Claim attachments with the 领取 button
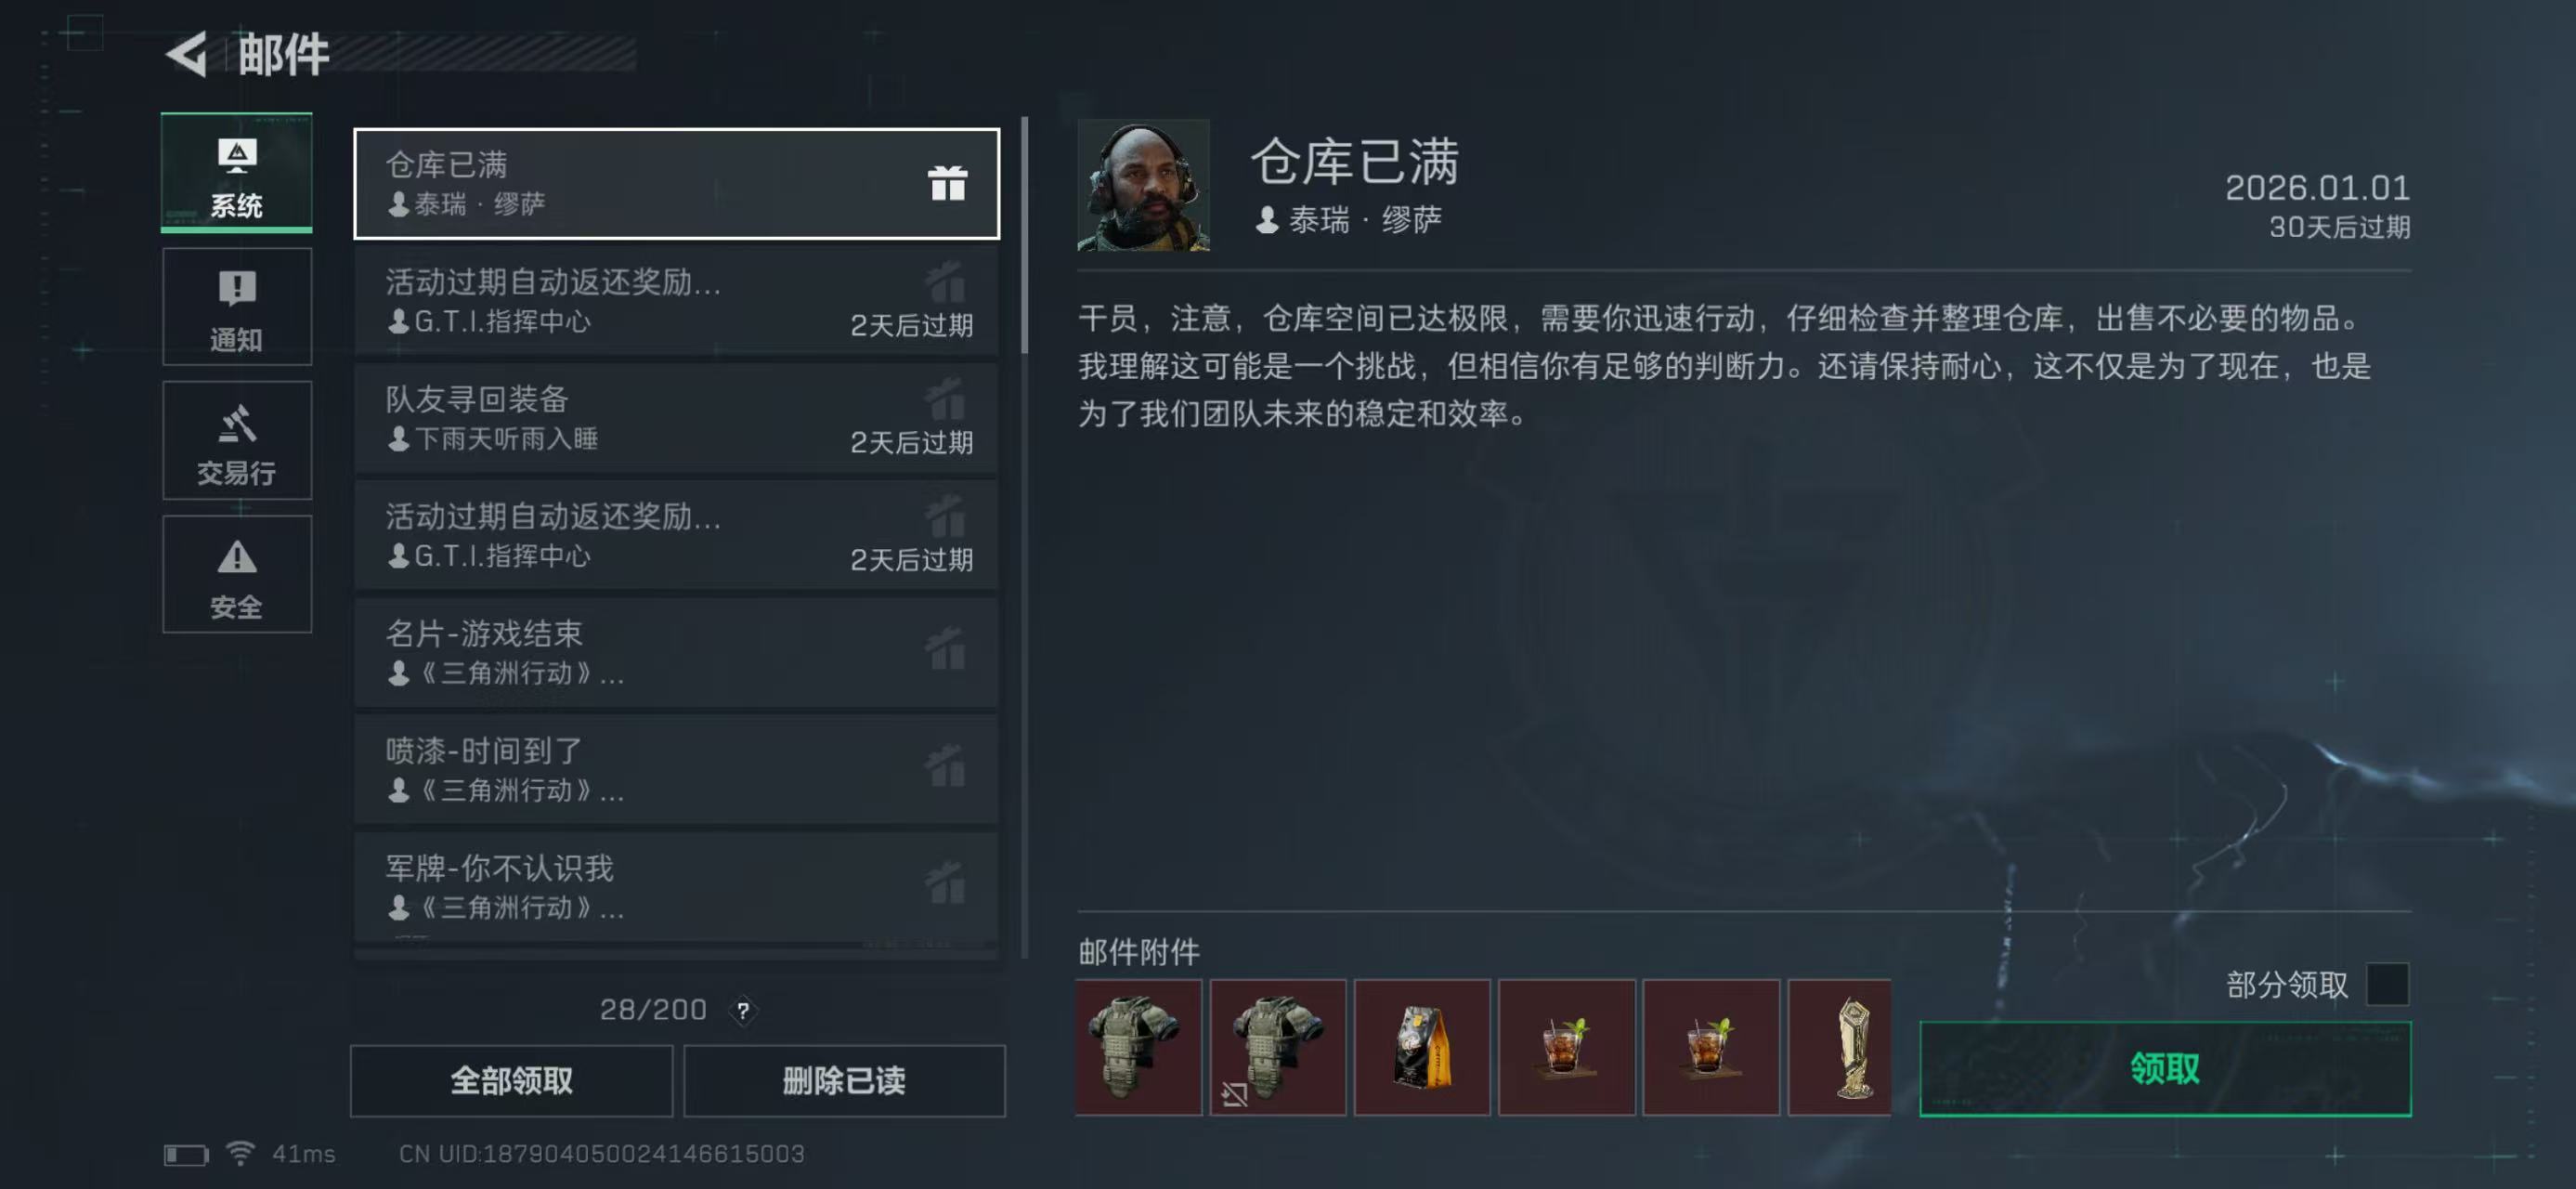 tap(2165, 1068)
